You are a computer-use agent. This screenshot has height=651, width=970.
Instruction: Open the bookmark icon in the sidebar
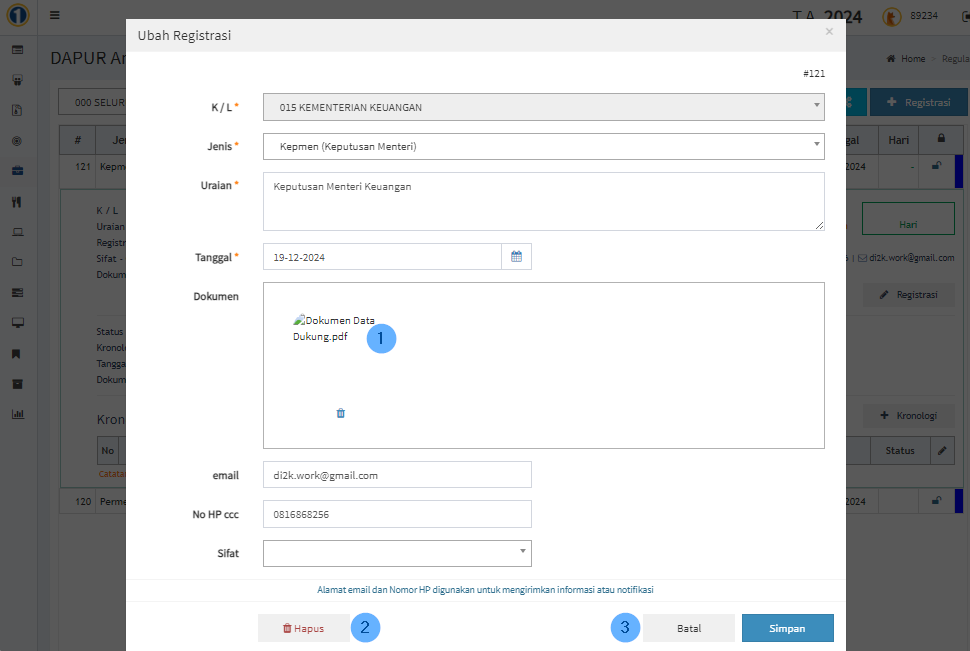[x=17, y=354]
